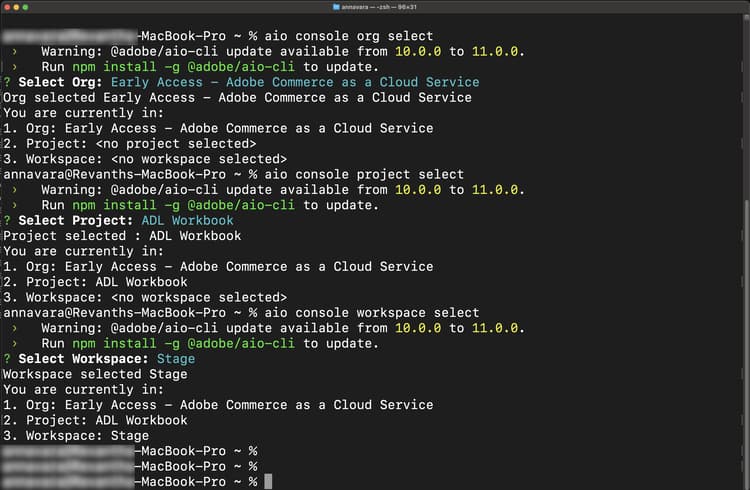Screen dimensions: 750x490
Task: Click the folder proxy icon in title bar
Action: [336, 7]
